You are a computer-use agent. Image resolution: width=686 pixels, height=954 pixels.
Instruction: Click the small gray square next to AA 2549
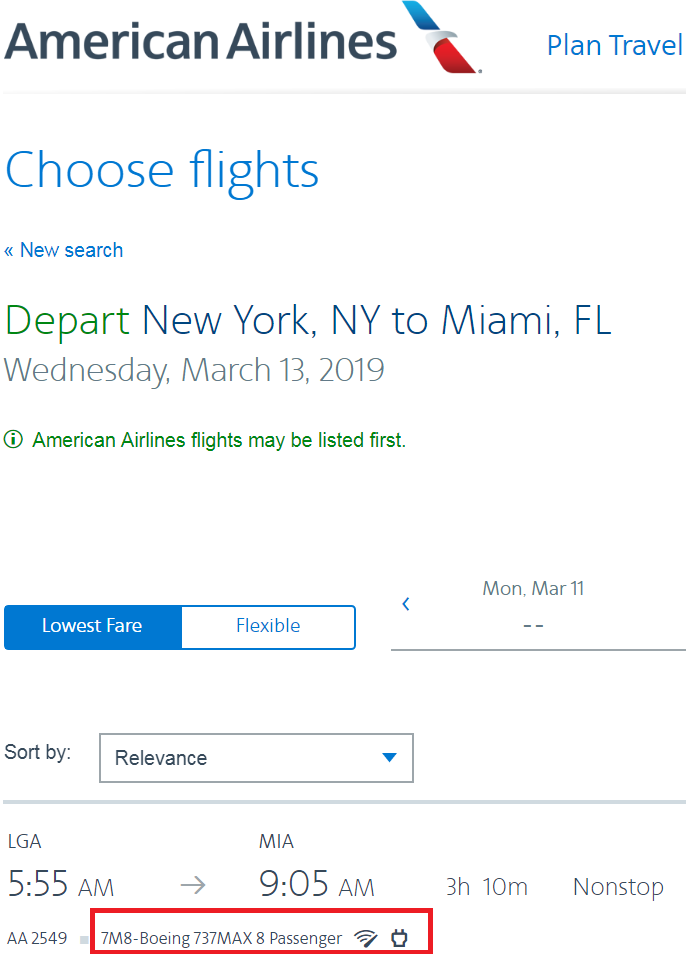84,940
